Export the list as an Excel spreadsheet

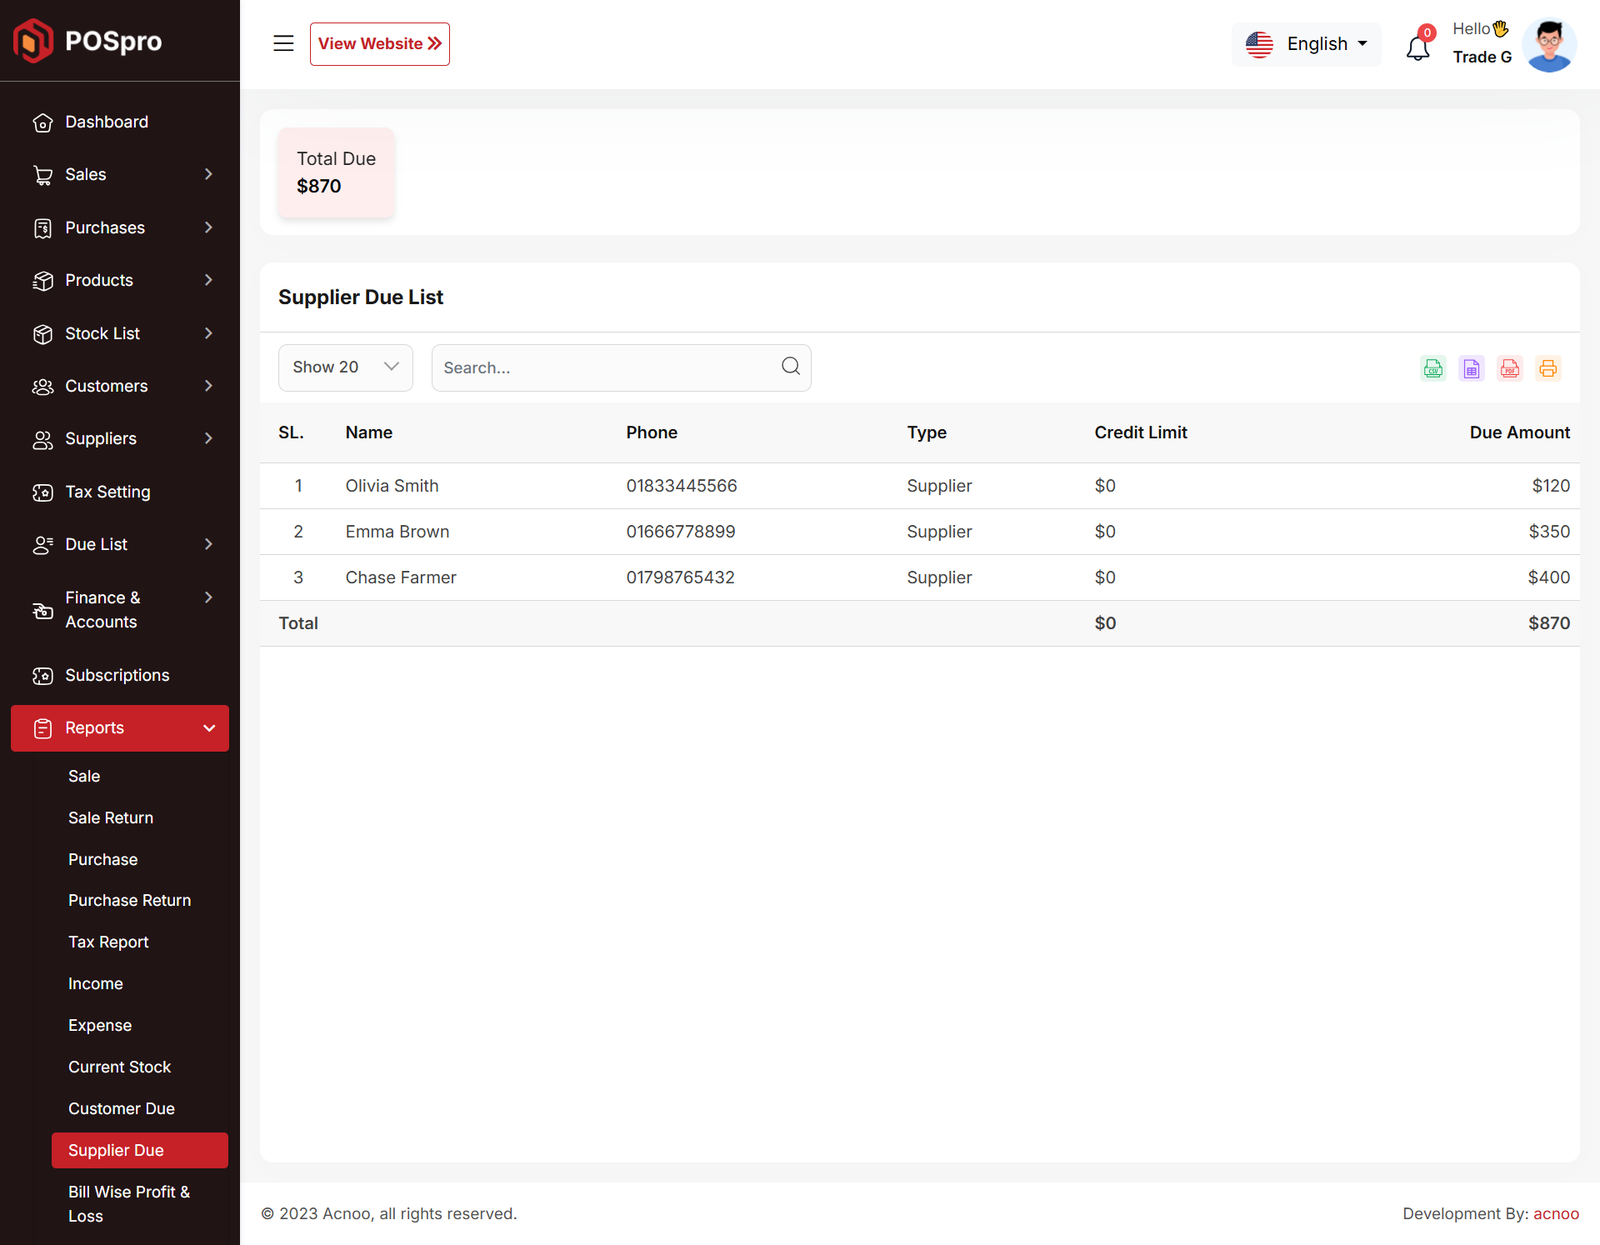point(1471,368)
